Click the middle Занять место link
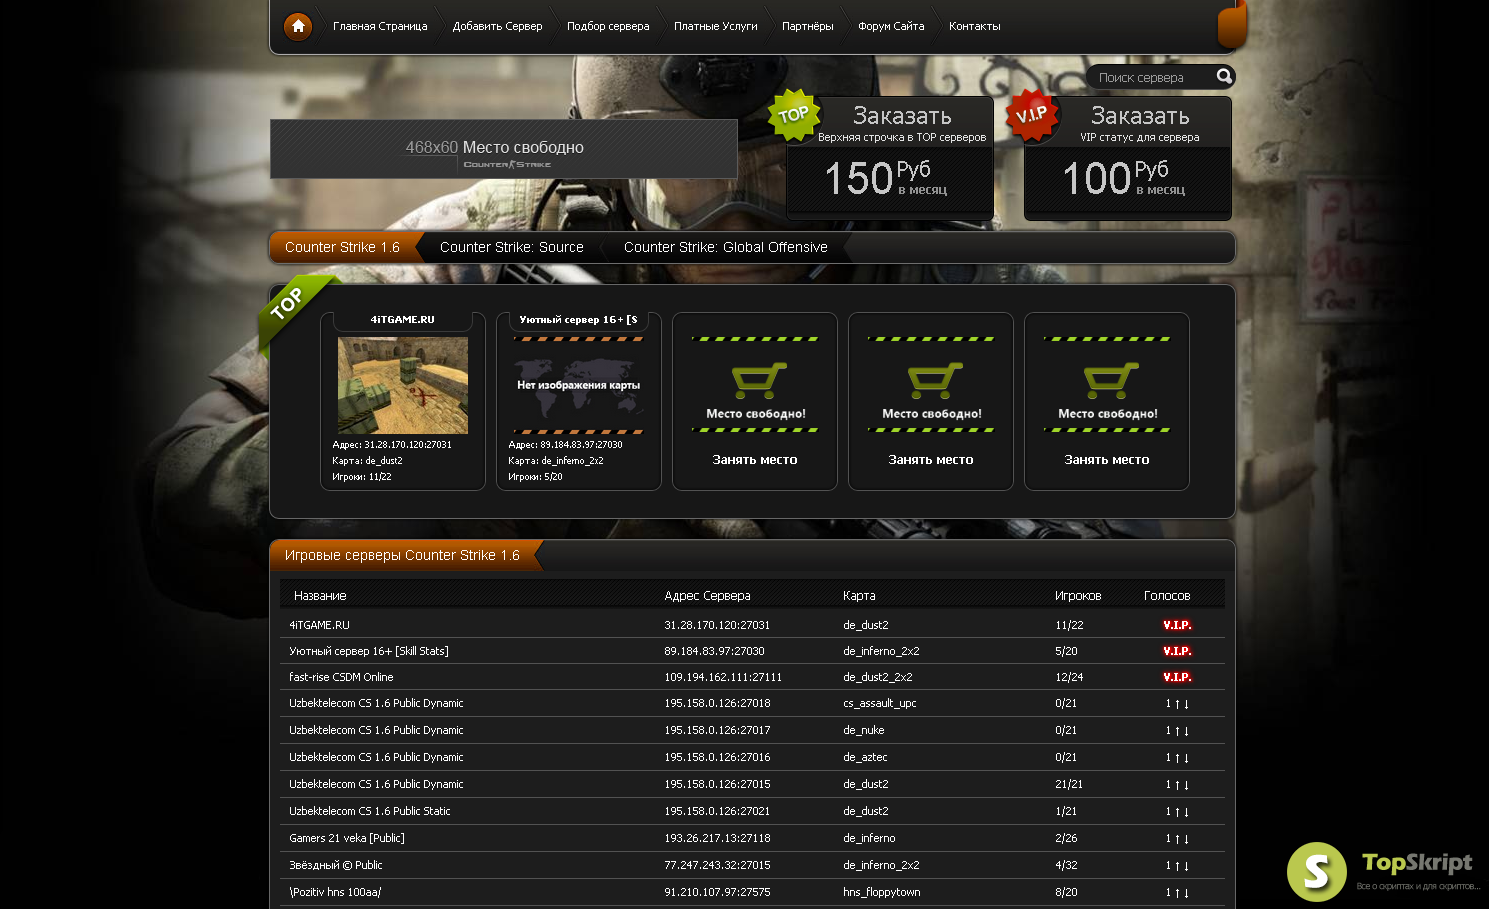1489x909 pixels. [931, 460]
